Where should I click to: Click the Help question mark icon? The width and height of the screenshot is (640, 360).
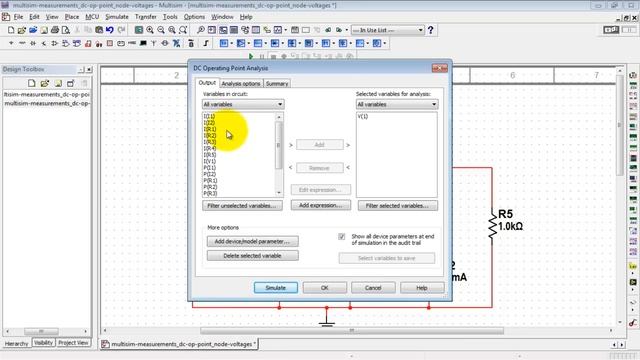pos(430,30)
